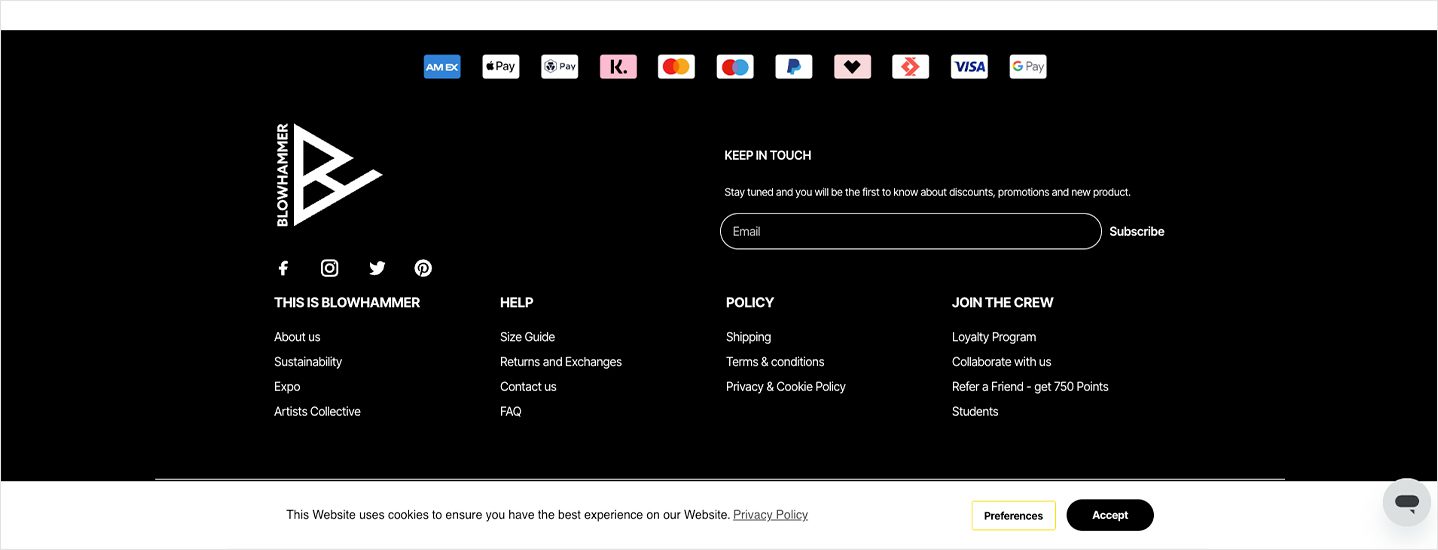Click the KEEP IN TOUCH heading
Viewport: 1438px width, 550px height.
tap(768, 155)
